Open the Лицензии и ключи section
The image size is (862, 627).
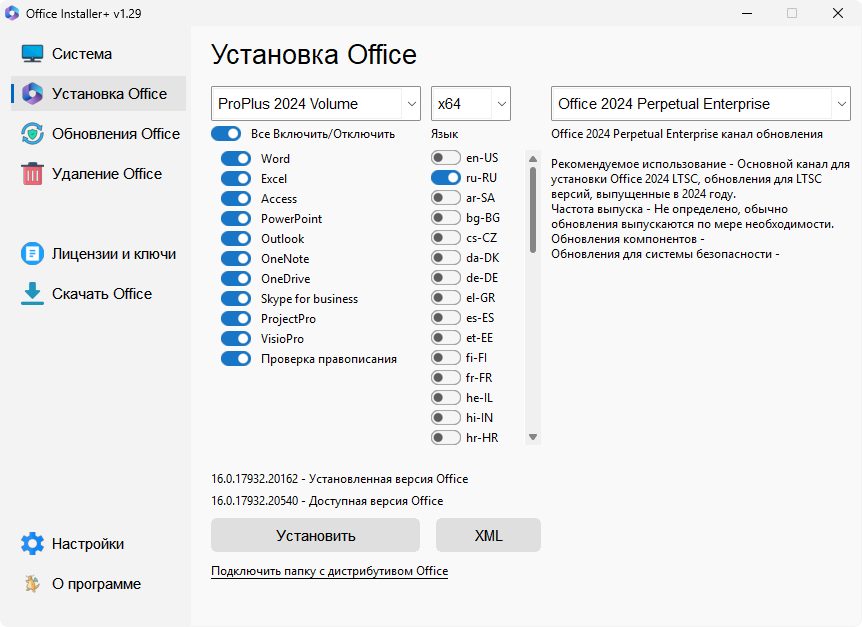[x=114, y=254]
